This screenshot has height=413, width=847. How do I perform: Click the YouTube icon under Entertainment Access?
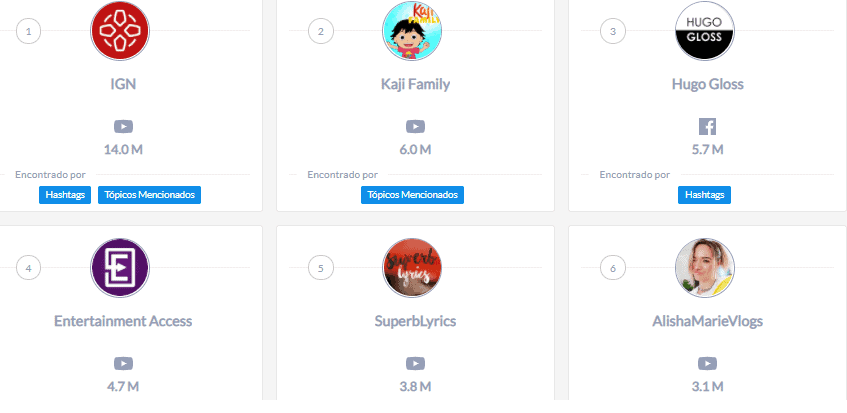(x=123, y=363)
